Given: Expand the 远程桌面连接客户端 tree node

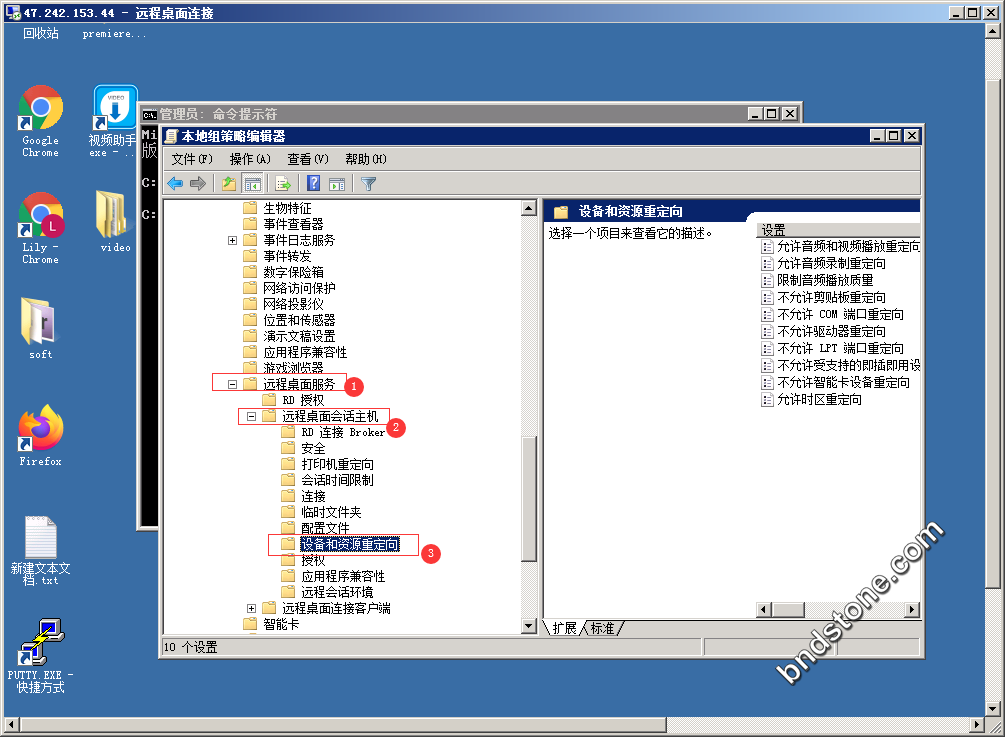Looking at the screenshot, I should 251,608.
